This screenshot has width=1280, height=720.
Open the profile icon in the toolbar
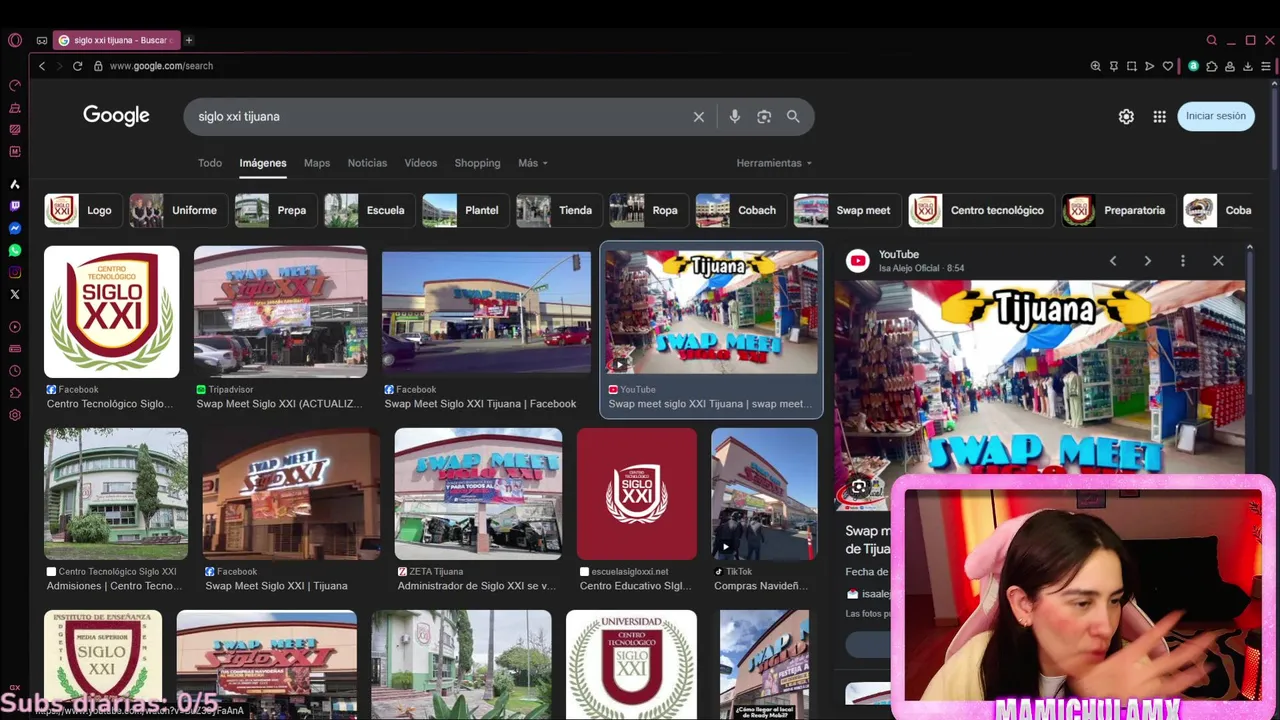pyautogui.click(x=1229, y=66)
